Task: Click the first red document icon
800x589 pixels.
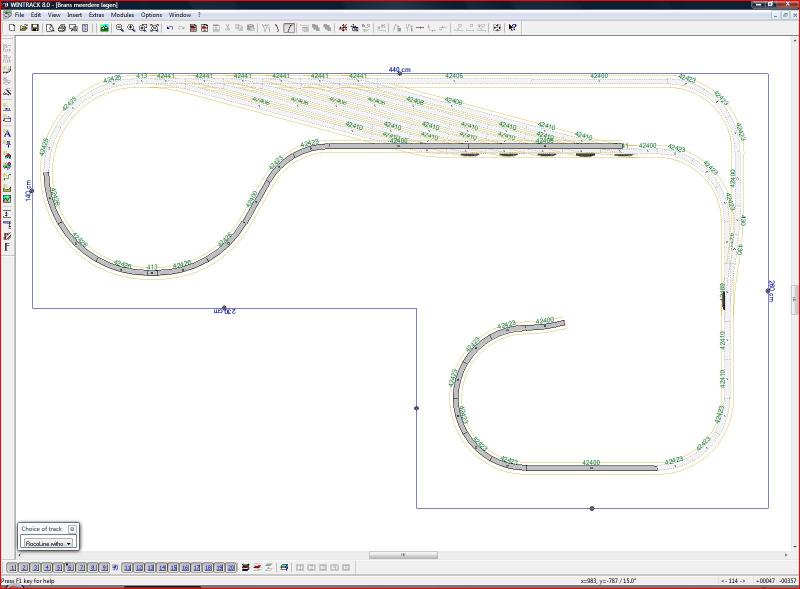Action: pyautogui.click(x=193, y=28)
